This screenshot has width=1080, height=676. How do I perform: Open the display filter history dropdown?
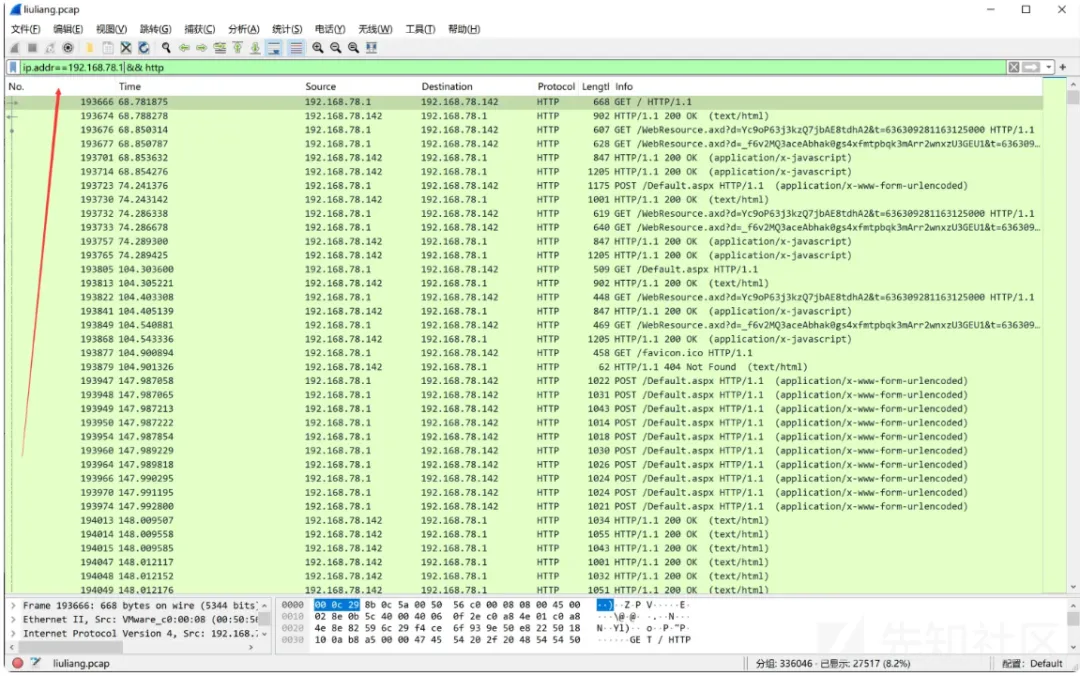[x=1048, y=68]
